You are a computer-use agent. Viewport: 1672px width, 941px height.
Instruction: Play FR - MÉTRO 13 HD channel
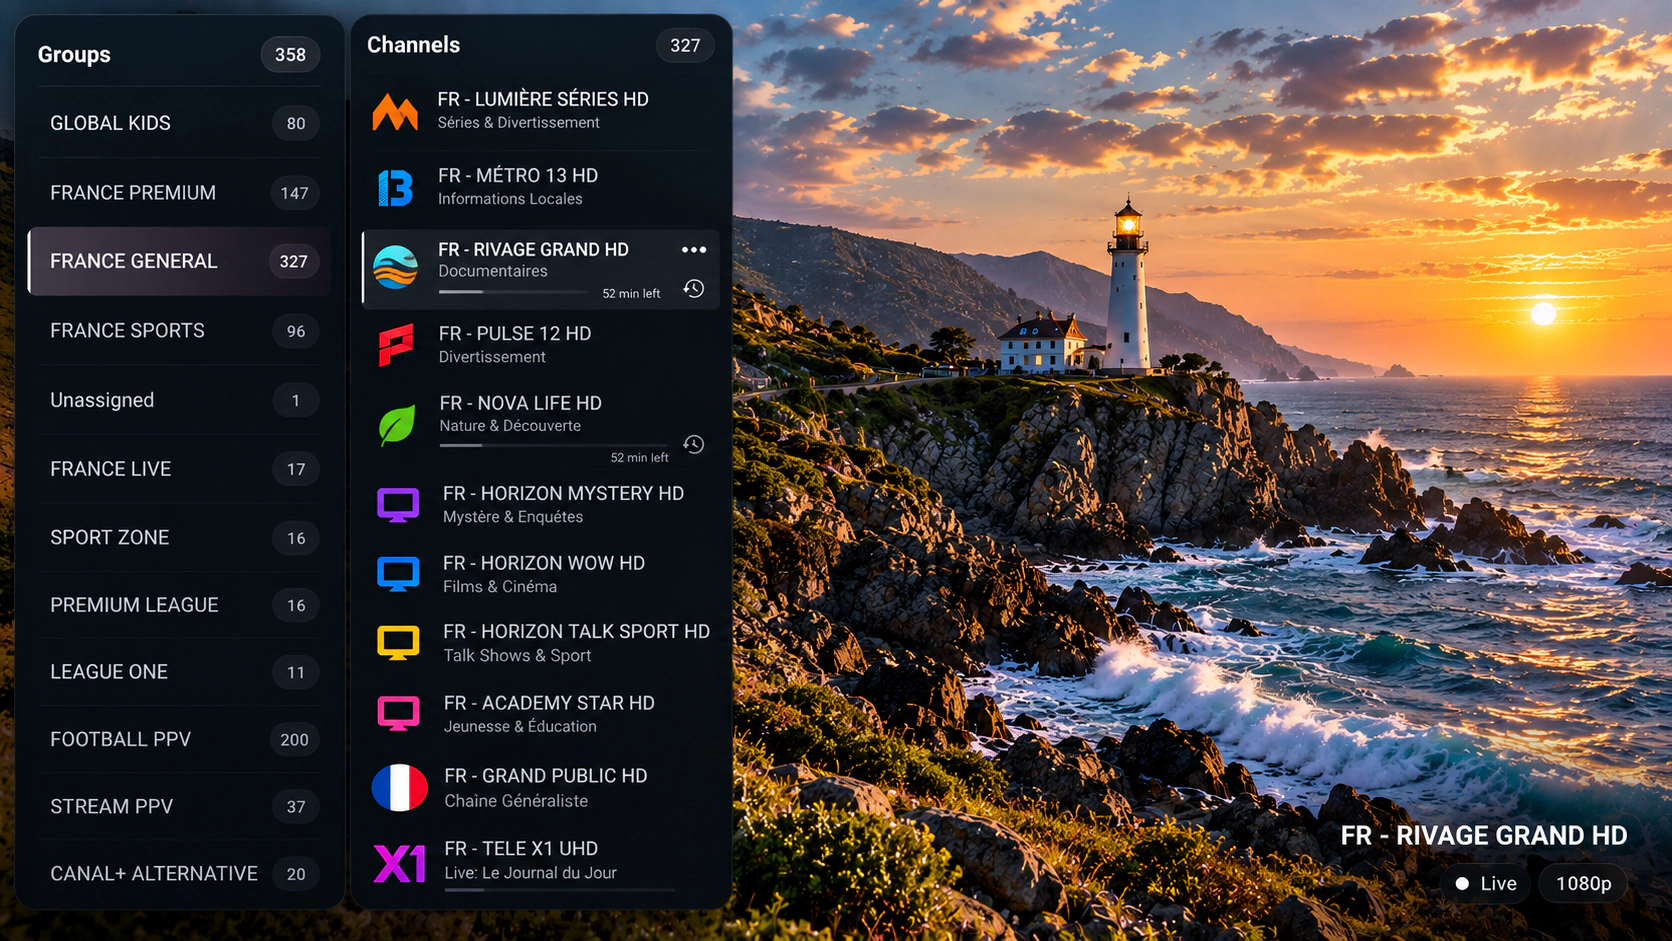(541, 187)
